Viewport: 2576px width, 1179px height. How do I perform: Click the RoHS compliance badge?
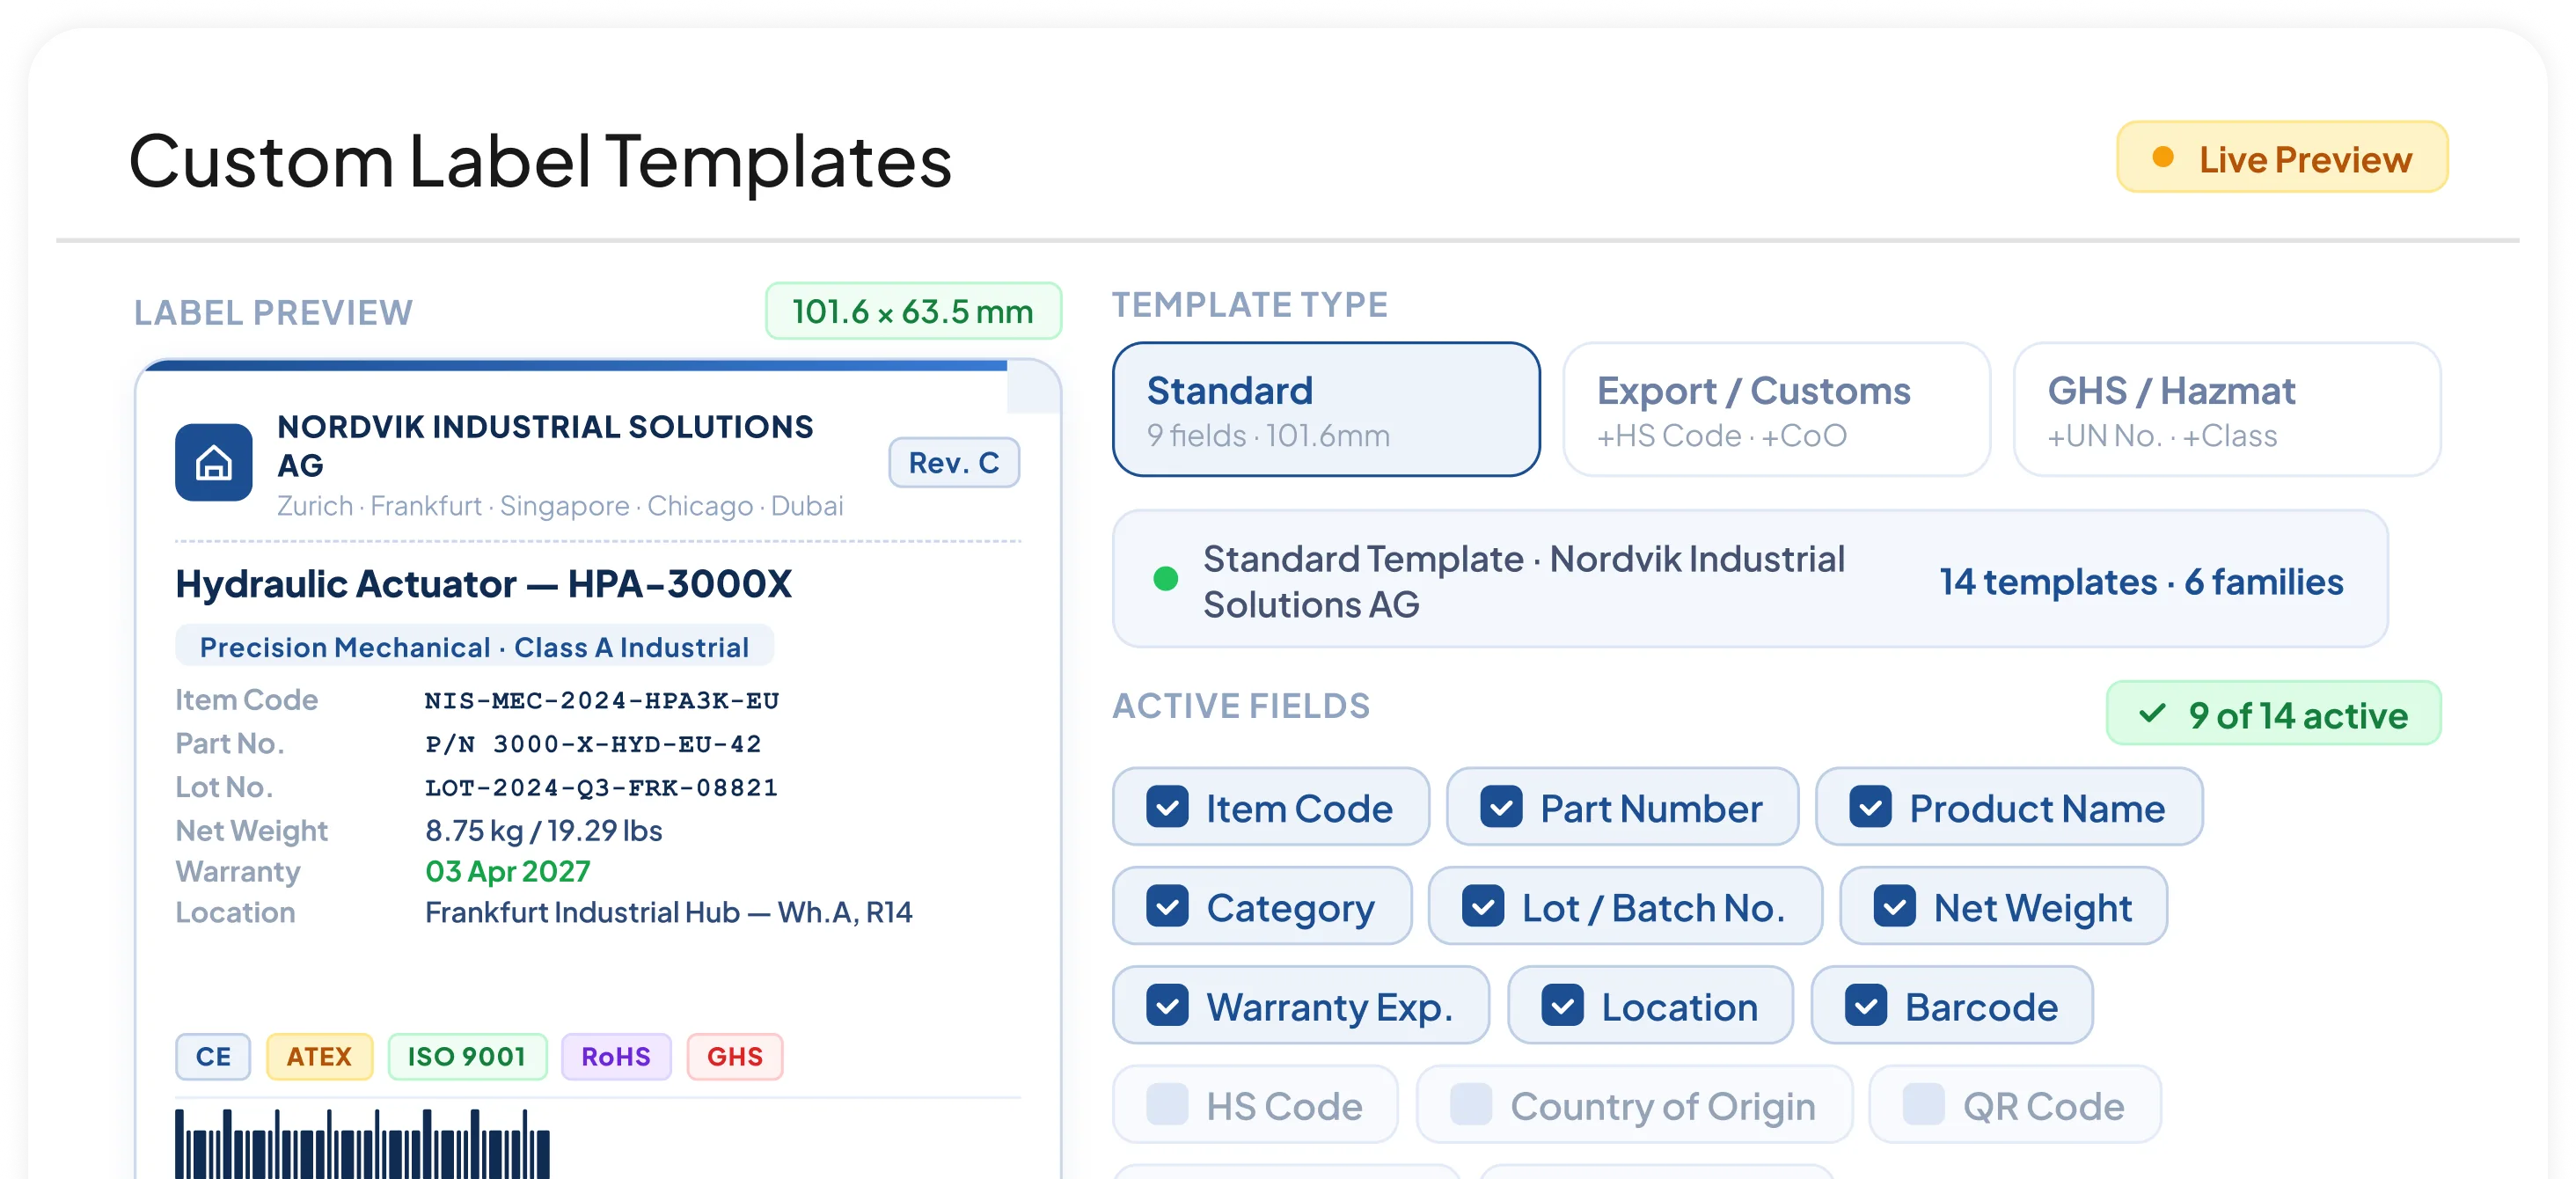pyautogui.click(x=616, y=1056)
